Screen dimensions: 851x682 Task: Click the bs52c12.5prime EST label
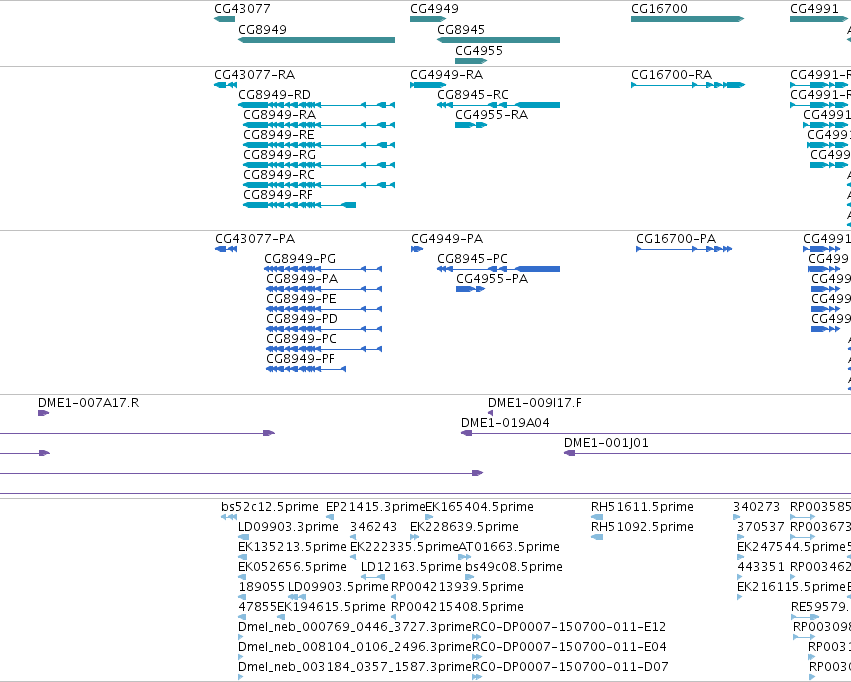coord(270,507)
